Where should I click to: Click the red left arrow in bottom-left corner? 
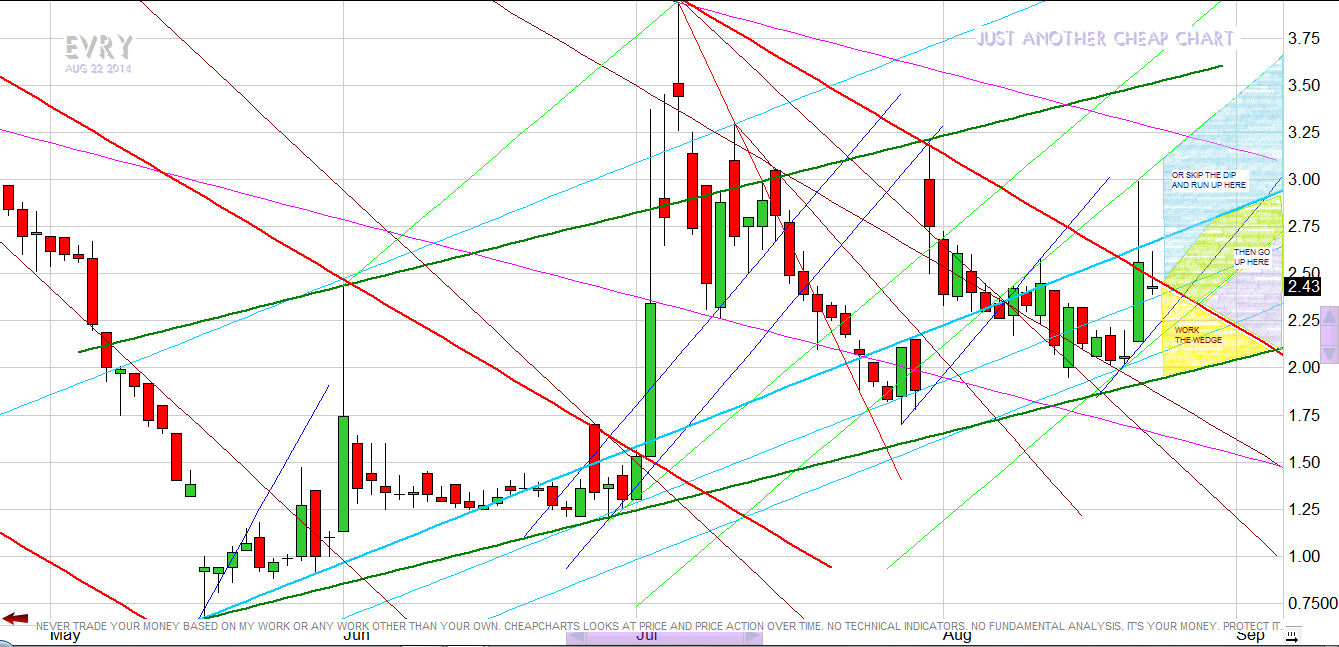click(x=14, y=619)
